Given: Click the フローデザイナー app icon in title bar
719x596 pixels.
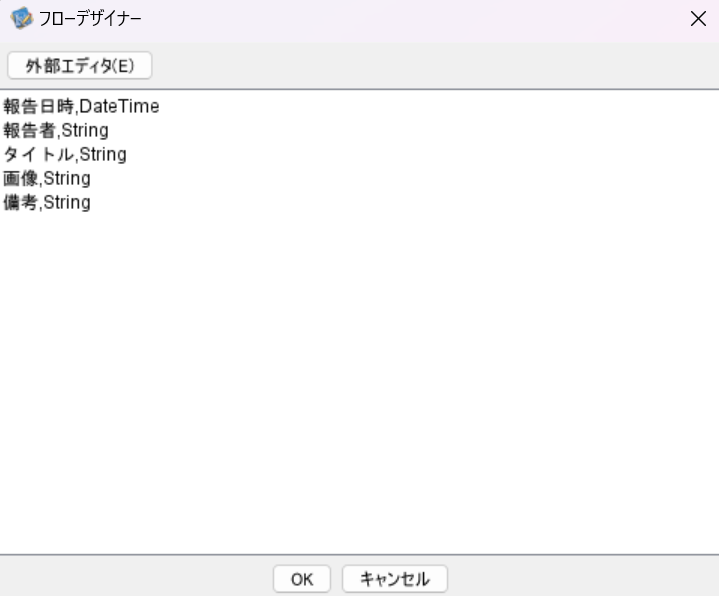Looking at the screenshot, I should pos(22,18).
